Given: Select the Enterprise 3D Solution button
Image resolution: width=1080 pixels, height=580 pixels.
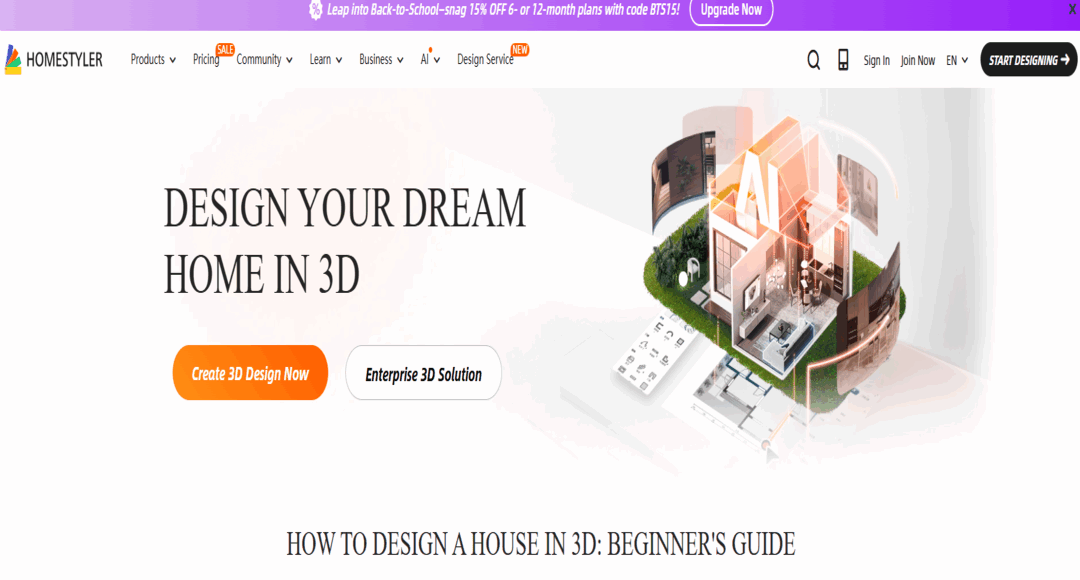Looking at the screenshot, I should [x=423, y=374].
